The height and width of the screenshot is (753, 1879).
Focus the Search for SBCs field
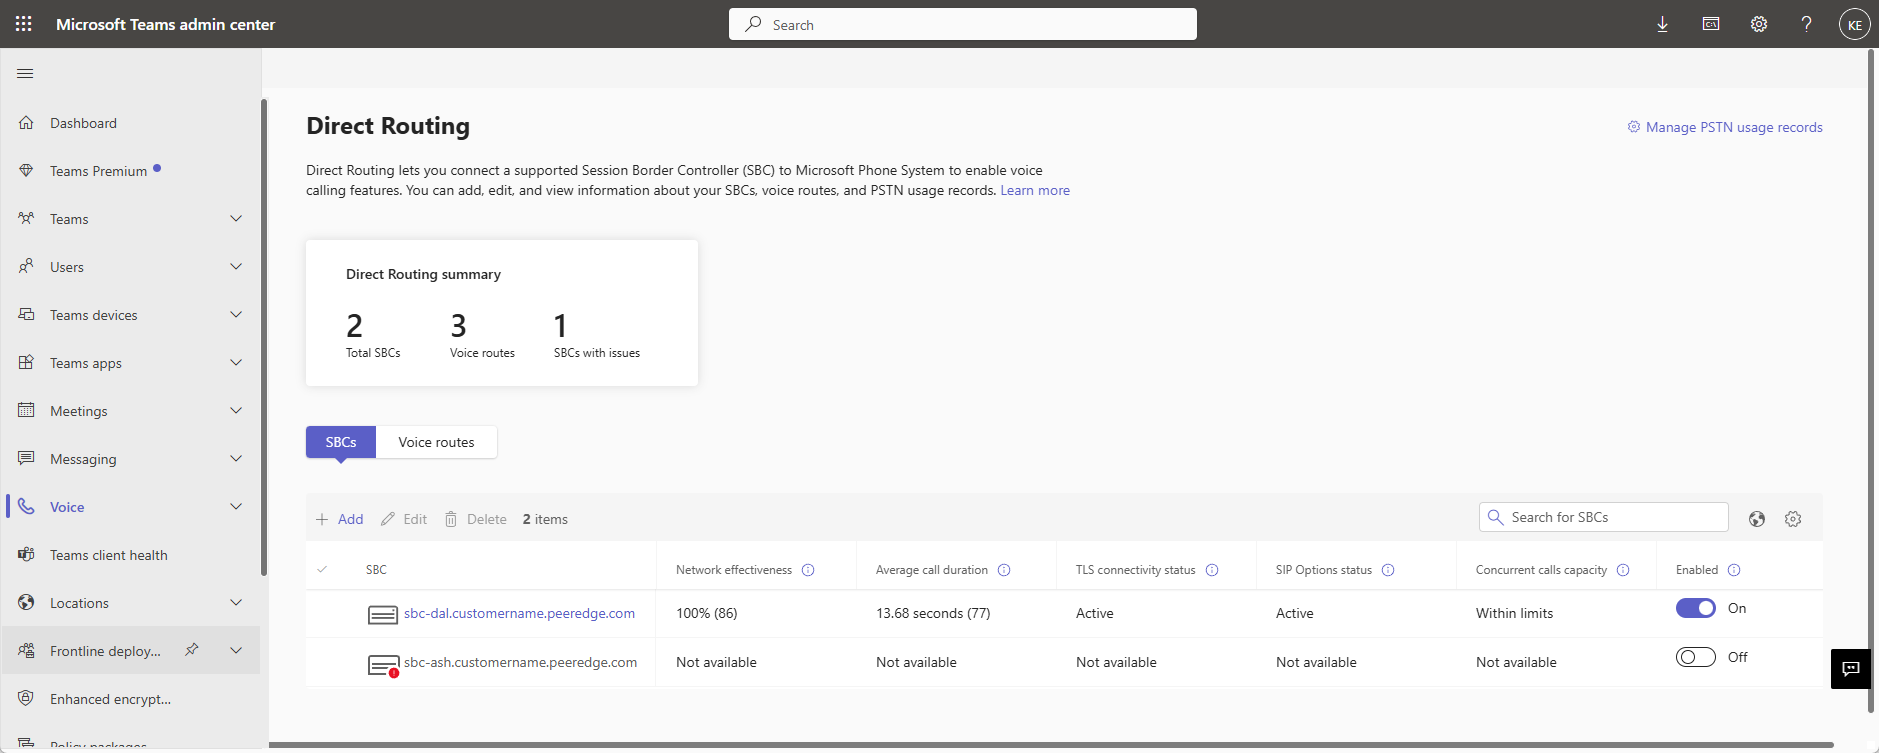tap(1604, 517)
